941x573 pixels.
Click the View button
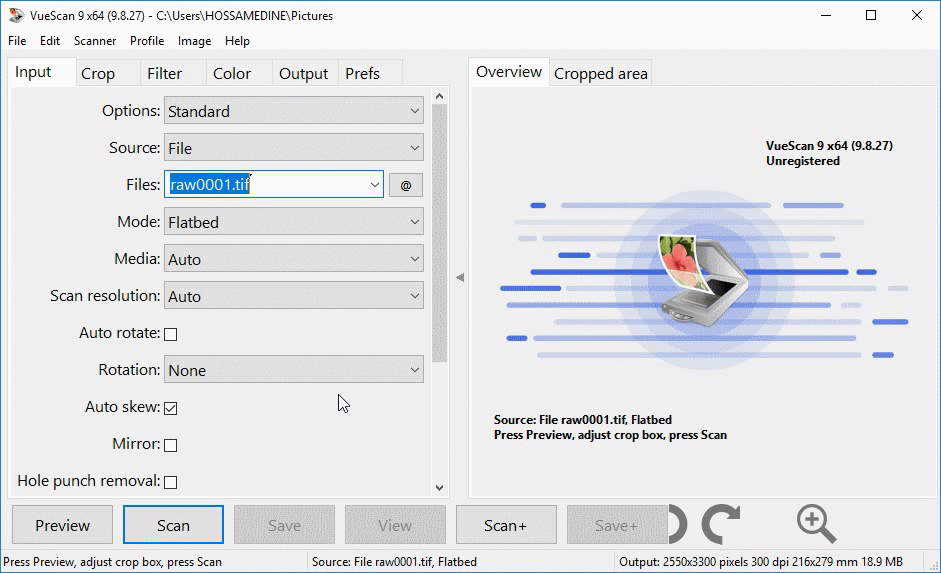tap(395, 525)
